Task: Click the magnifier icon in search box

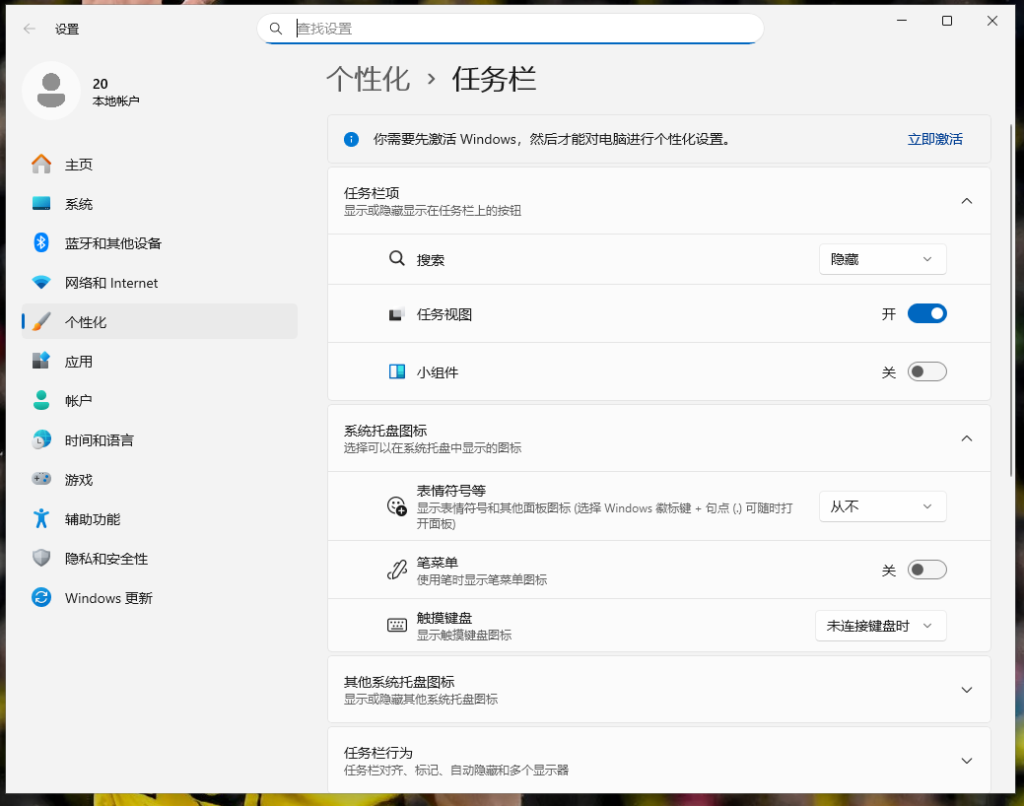Action: point(276,29)
